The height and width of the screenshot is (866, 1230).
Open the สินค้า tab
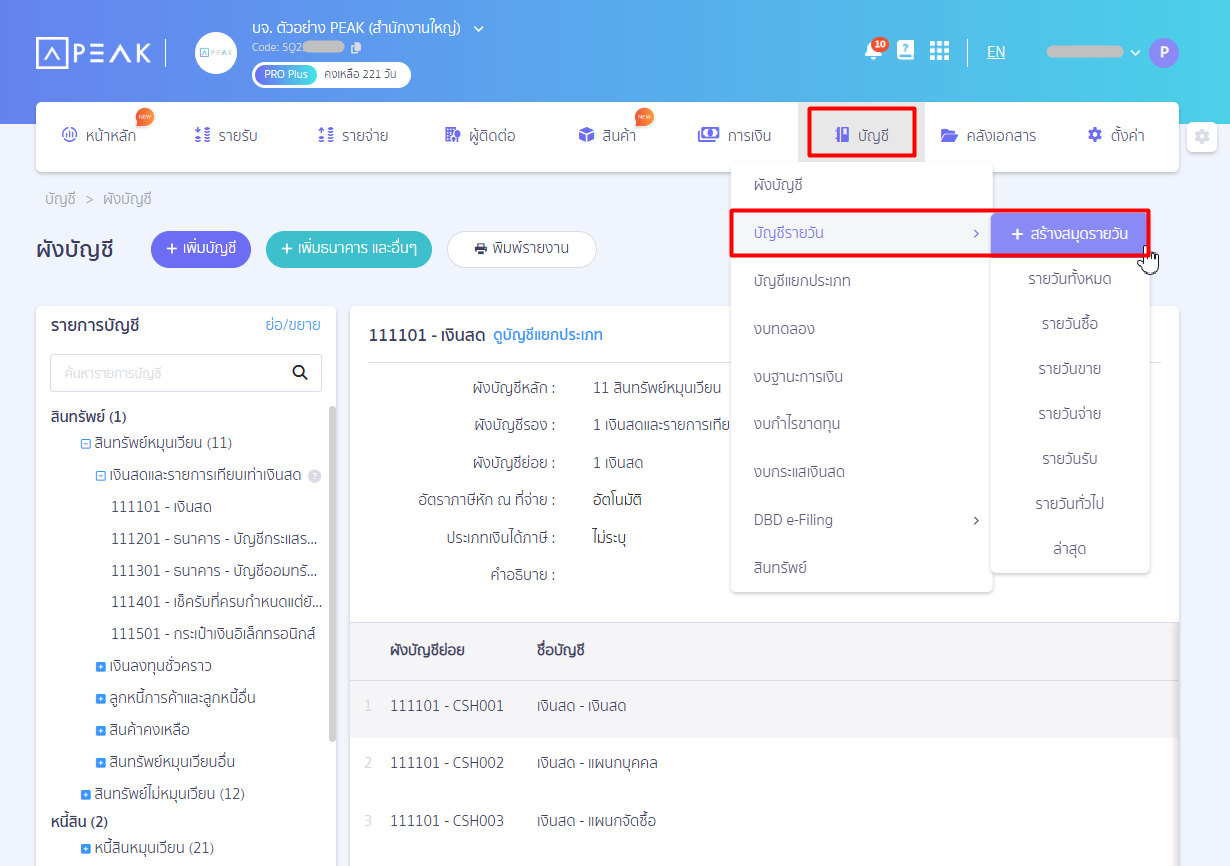coord(607,135)
